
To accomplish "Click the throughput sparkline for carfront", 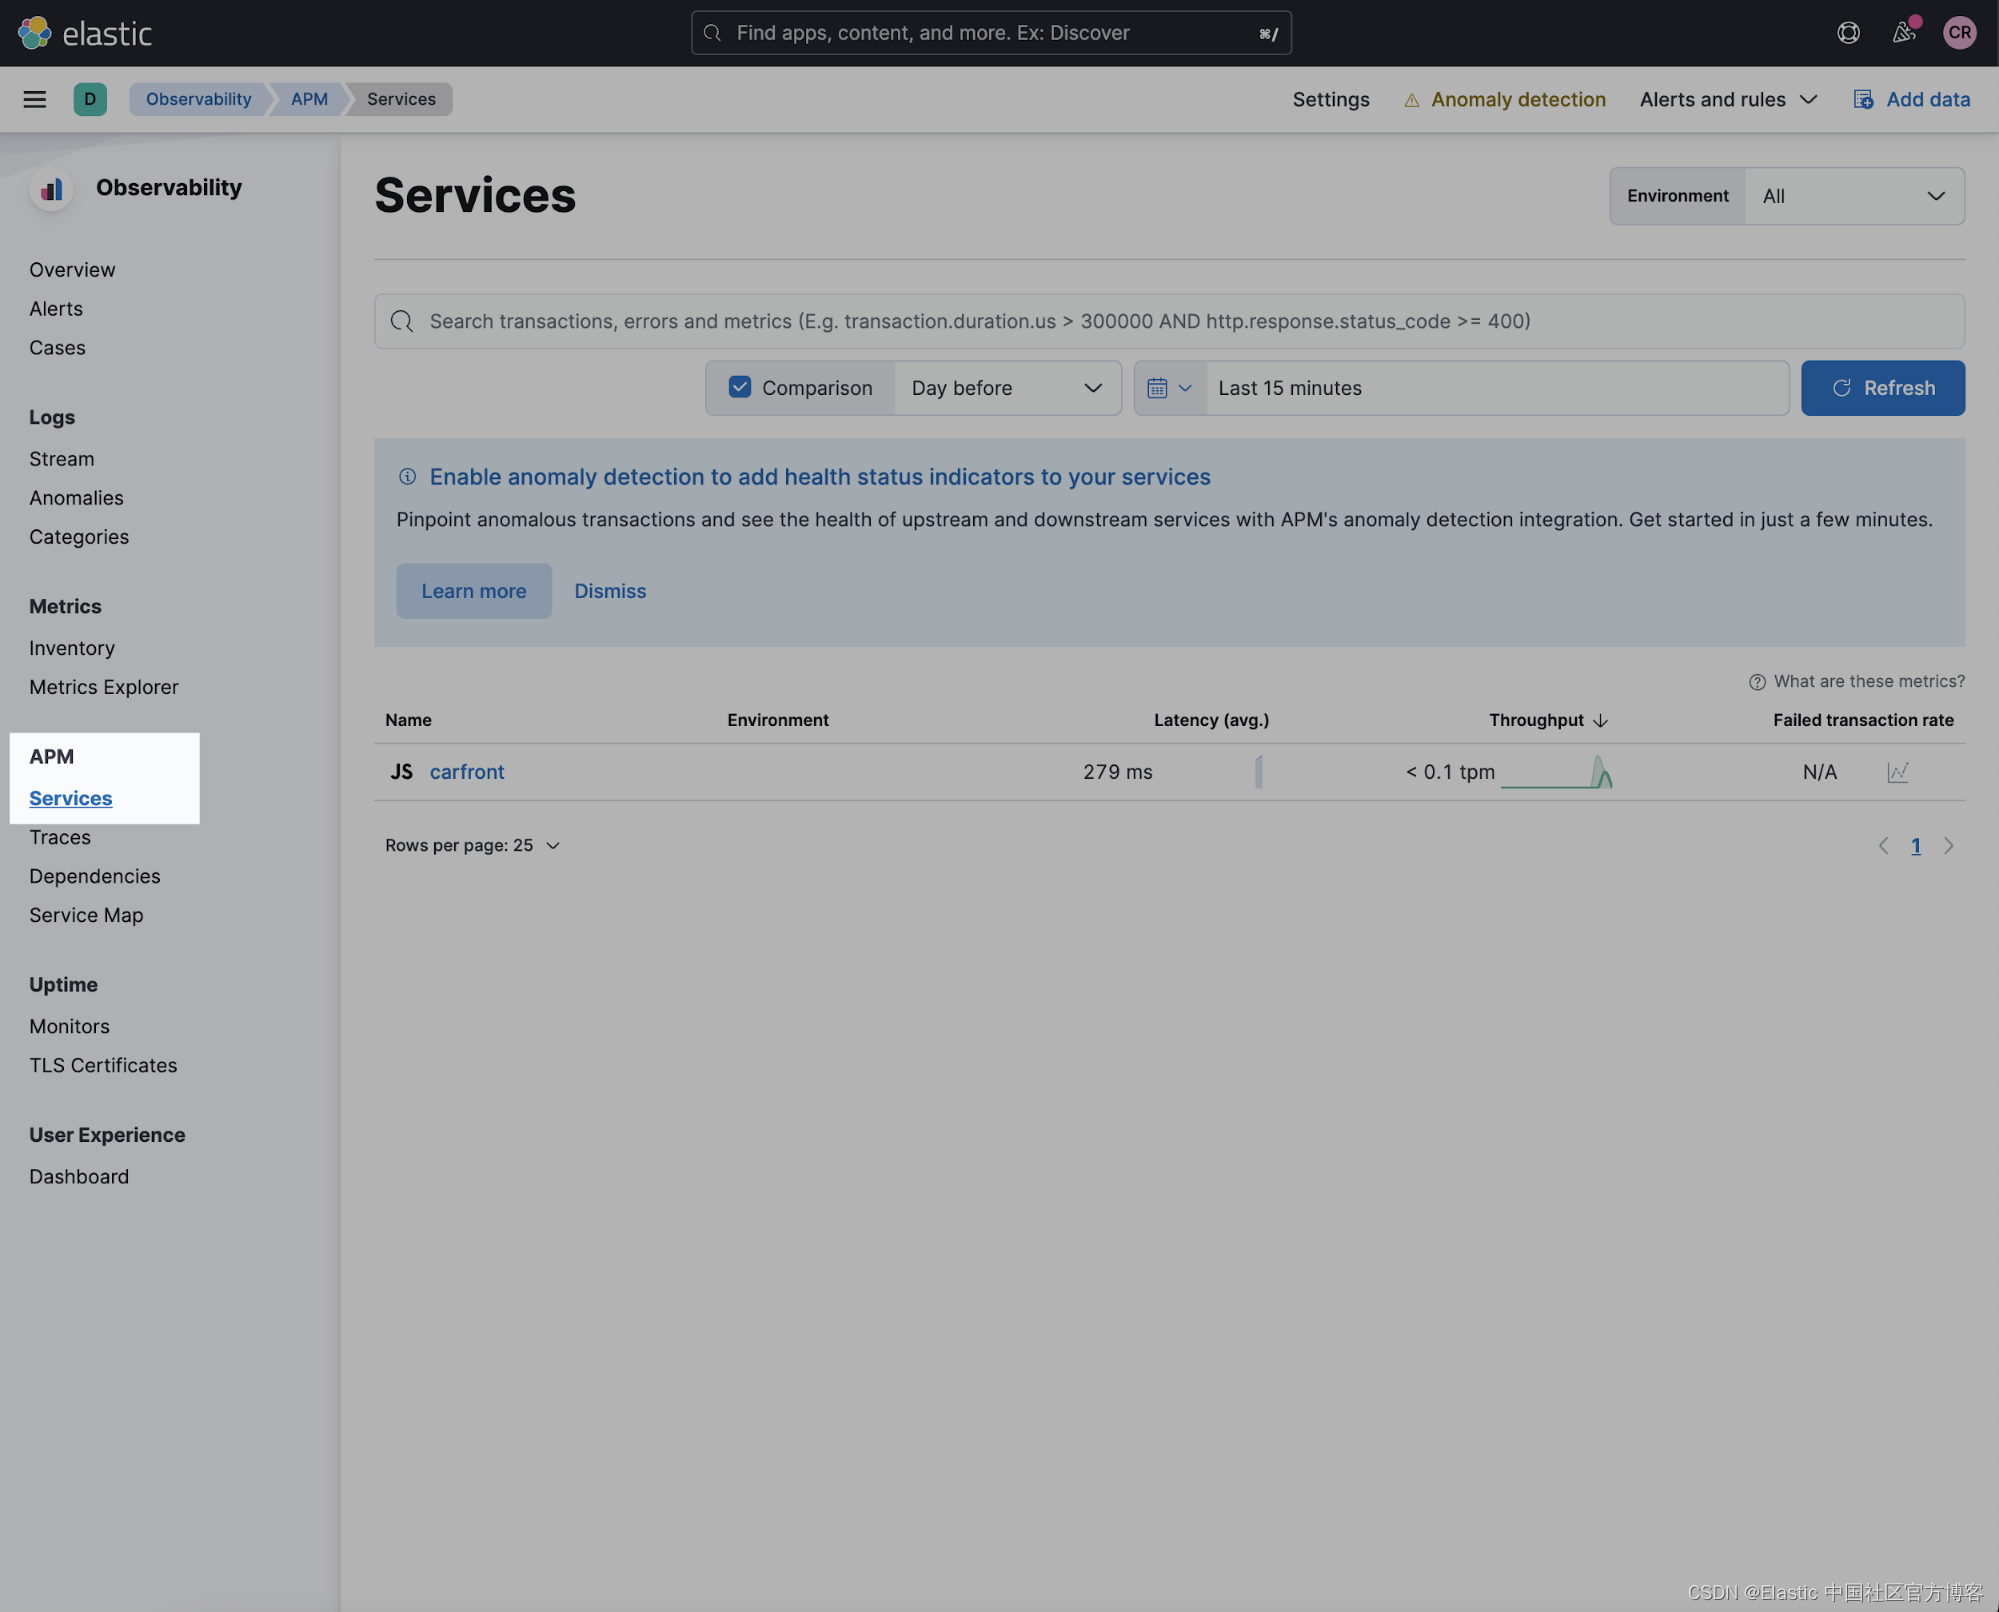I will coord(1556,772).
